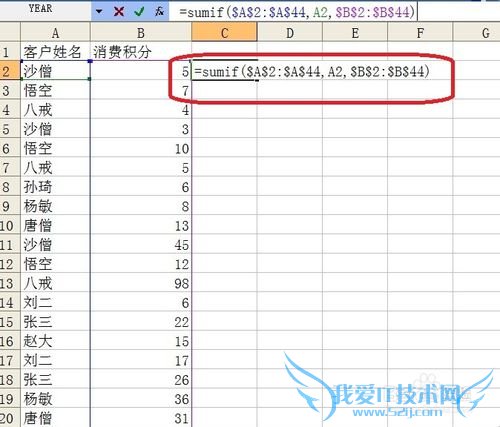Click cell A10 containing '唐僧'
500x427 pixels.
[55, 226]
